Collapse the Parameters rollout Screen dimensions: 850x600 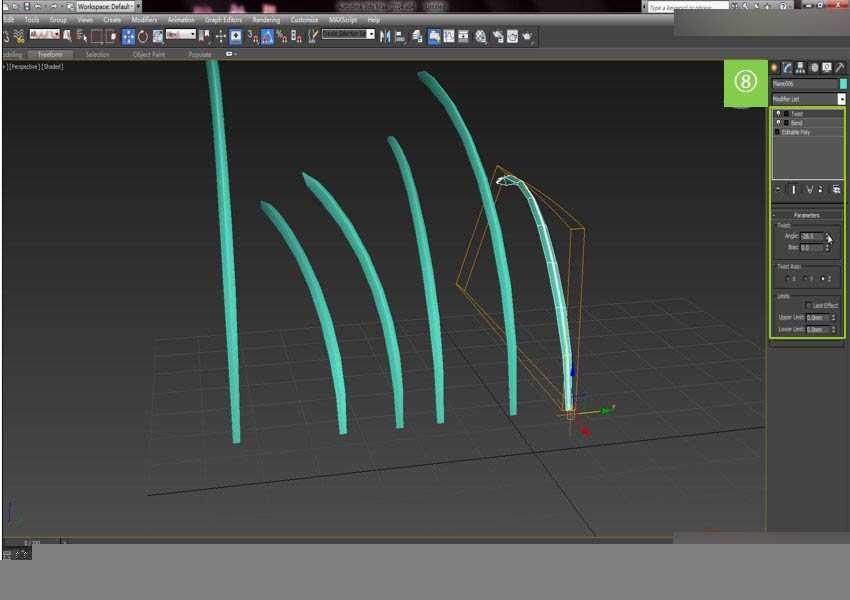[807, 215]
